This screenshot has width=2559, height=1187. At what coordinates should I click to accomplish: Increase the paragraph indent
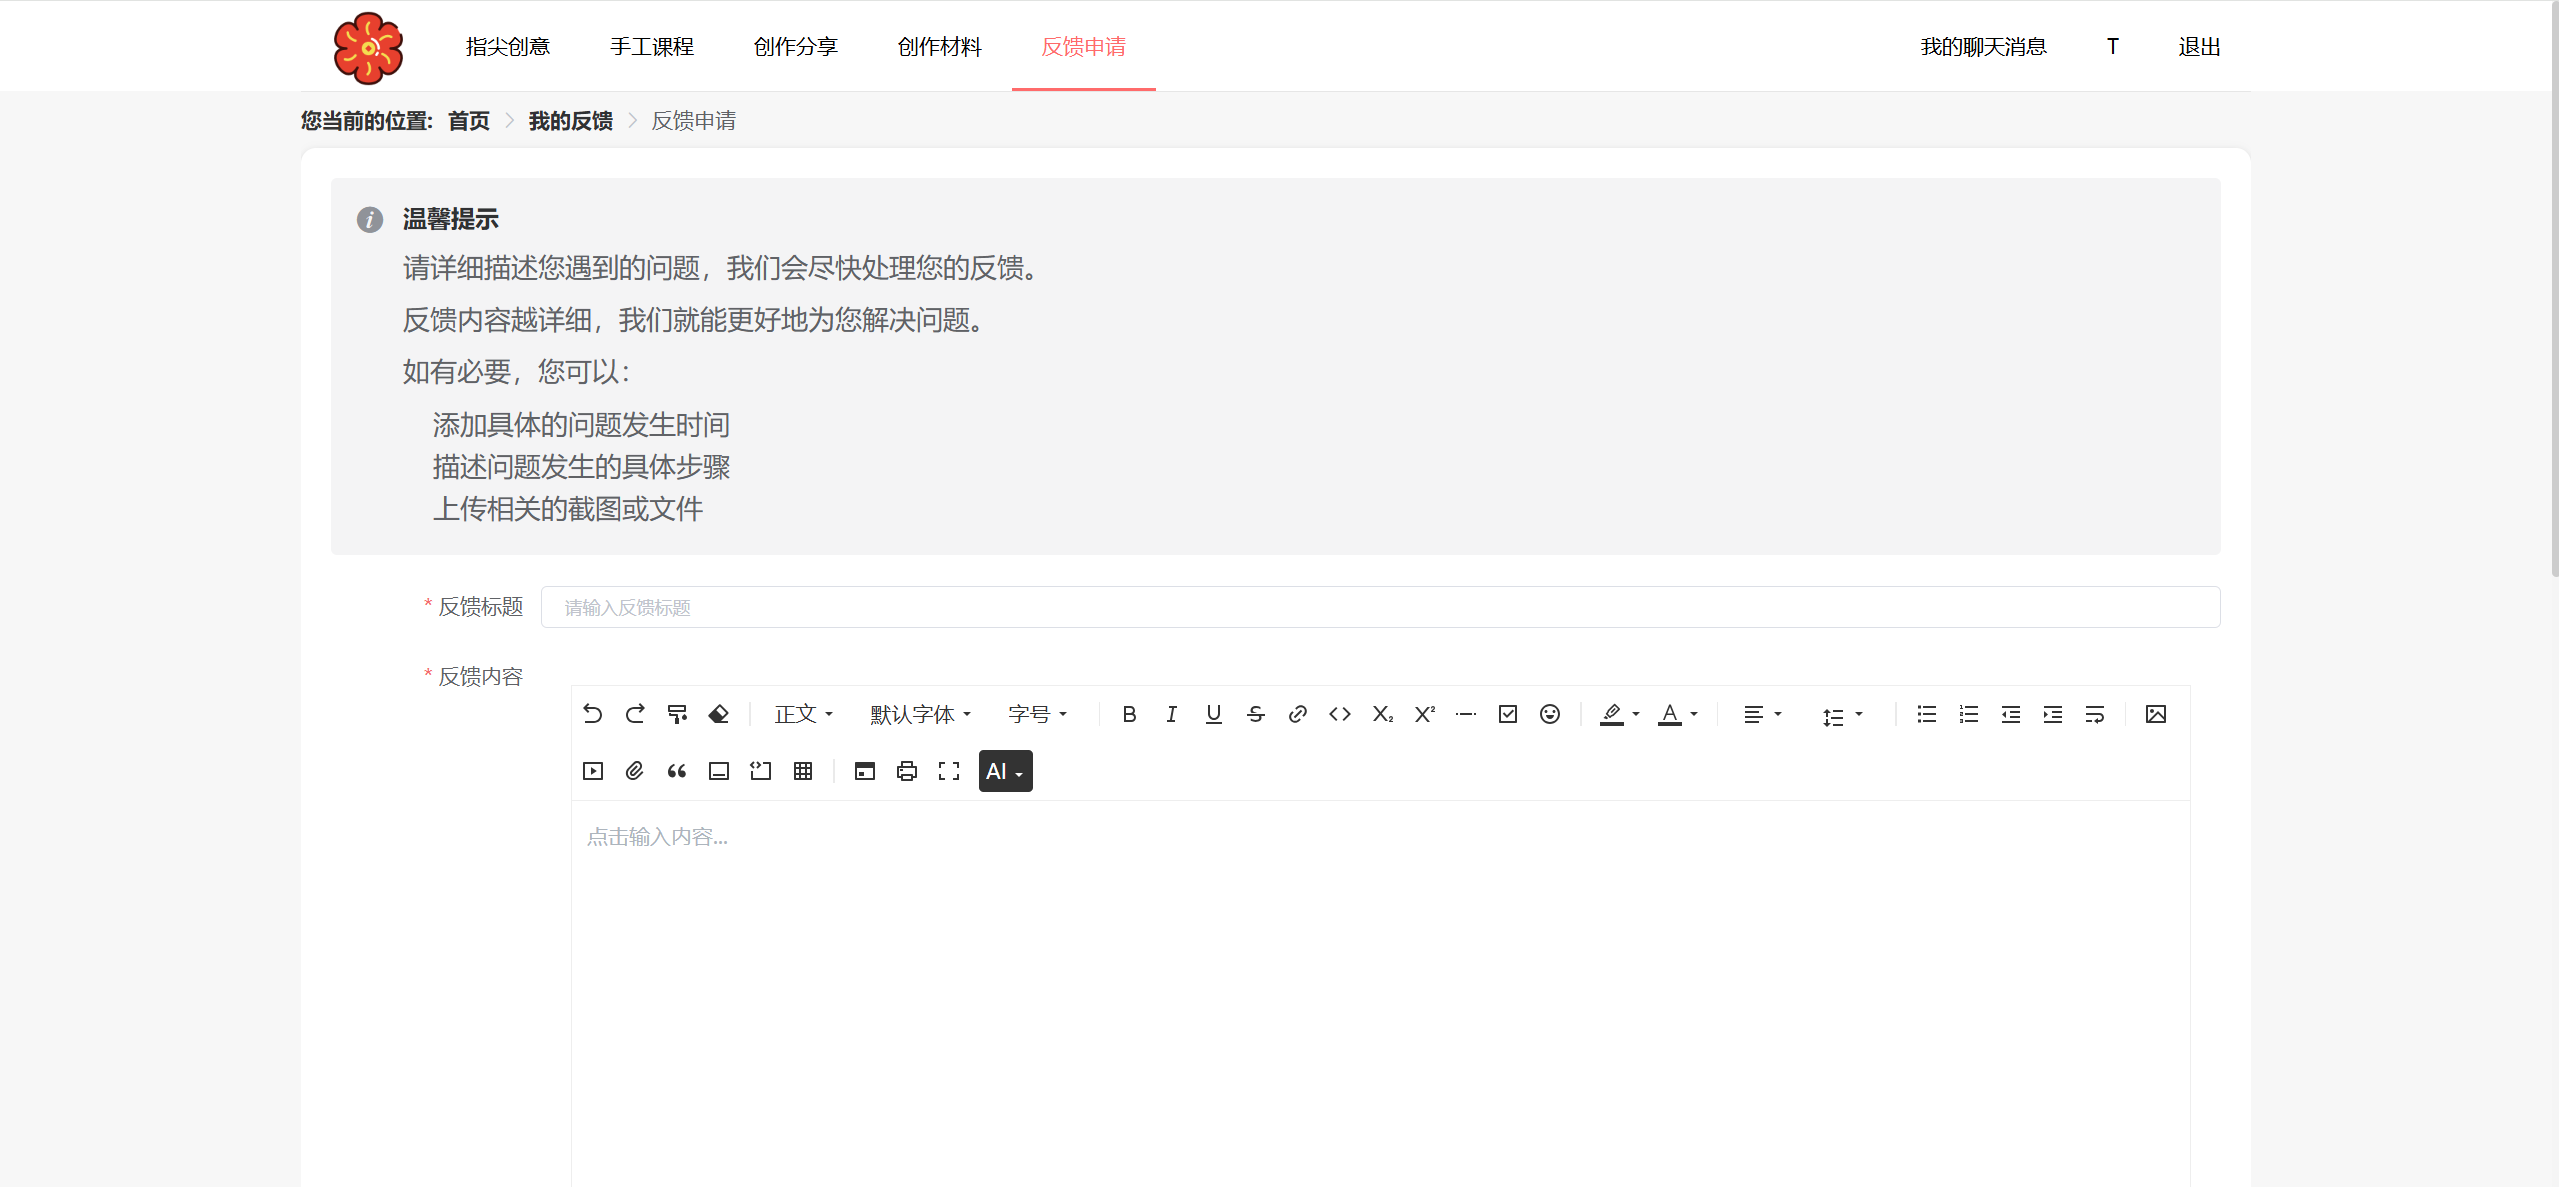tap(2052, 714)
